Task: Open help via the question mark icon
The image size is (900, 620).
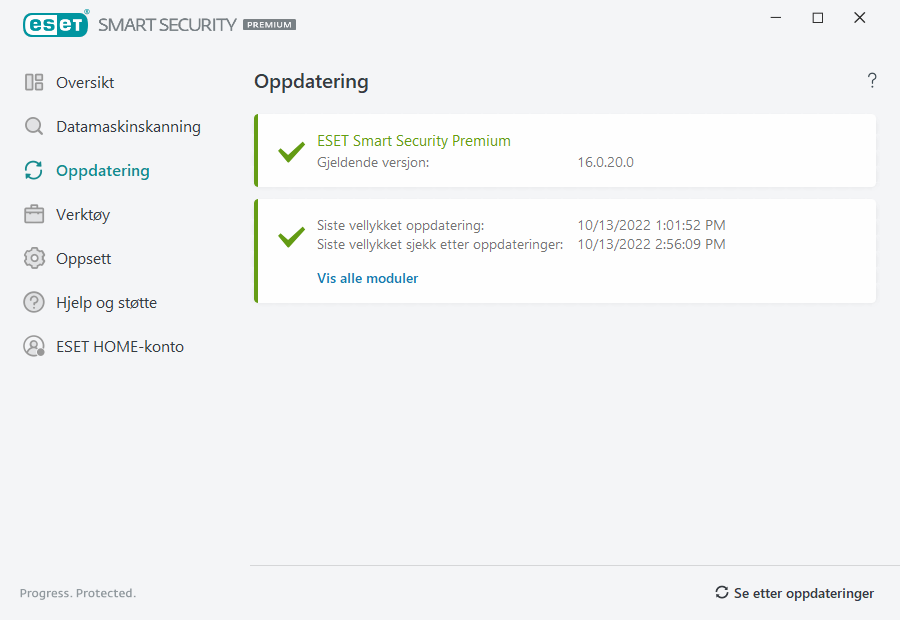Action: pyautogui.click(x=872, y=81)
